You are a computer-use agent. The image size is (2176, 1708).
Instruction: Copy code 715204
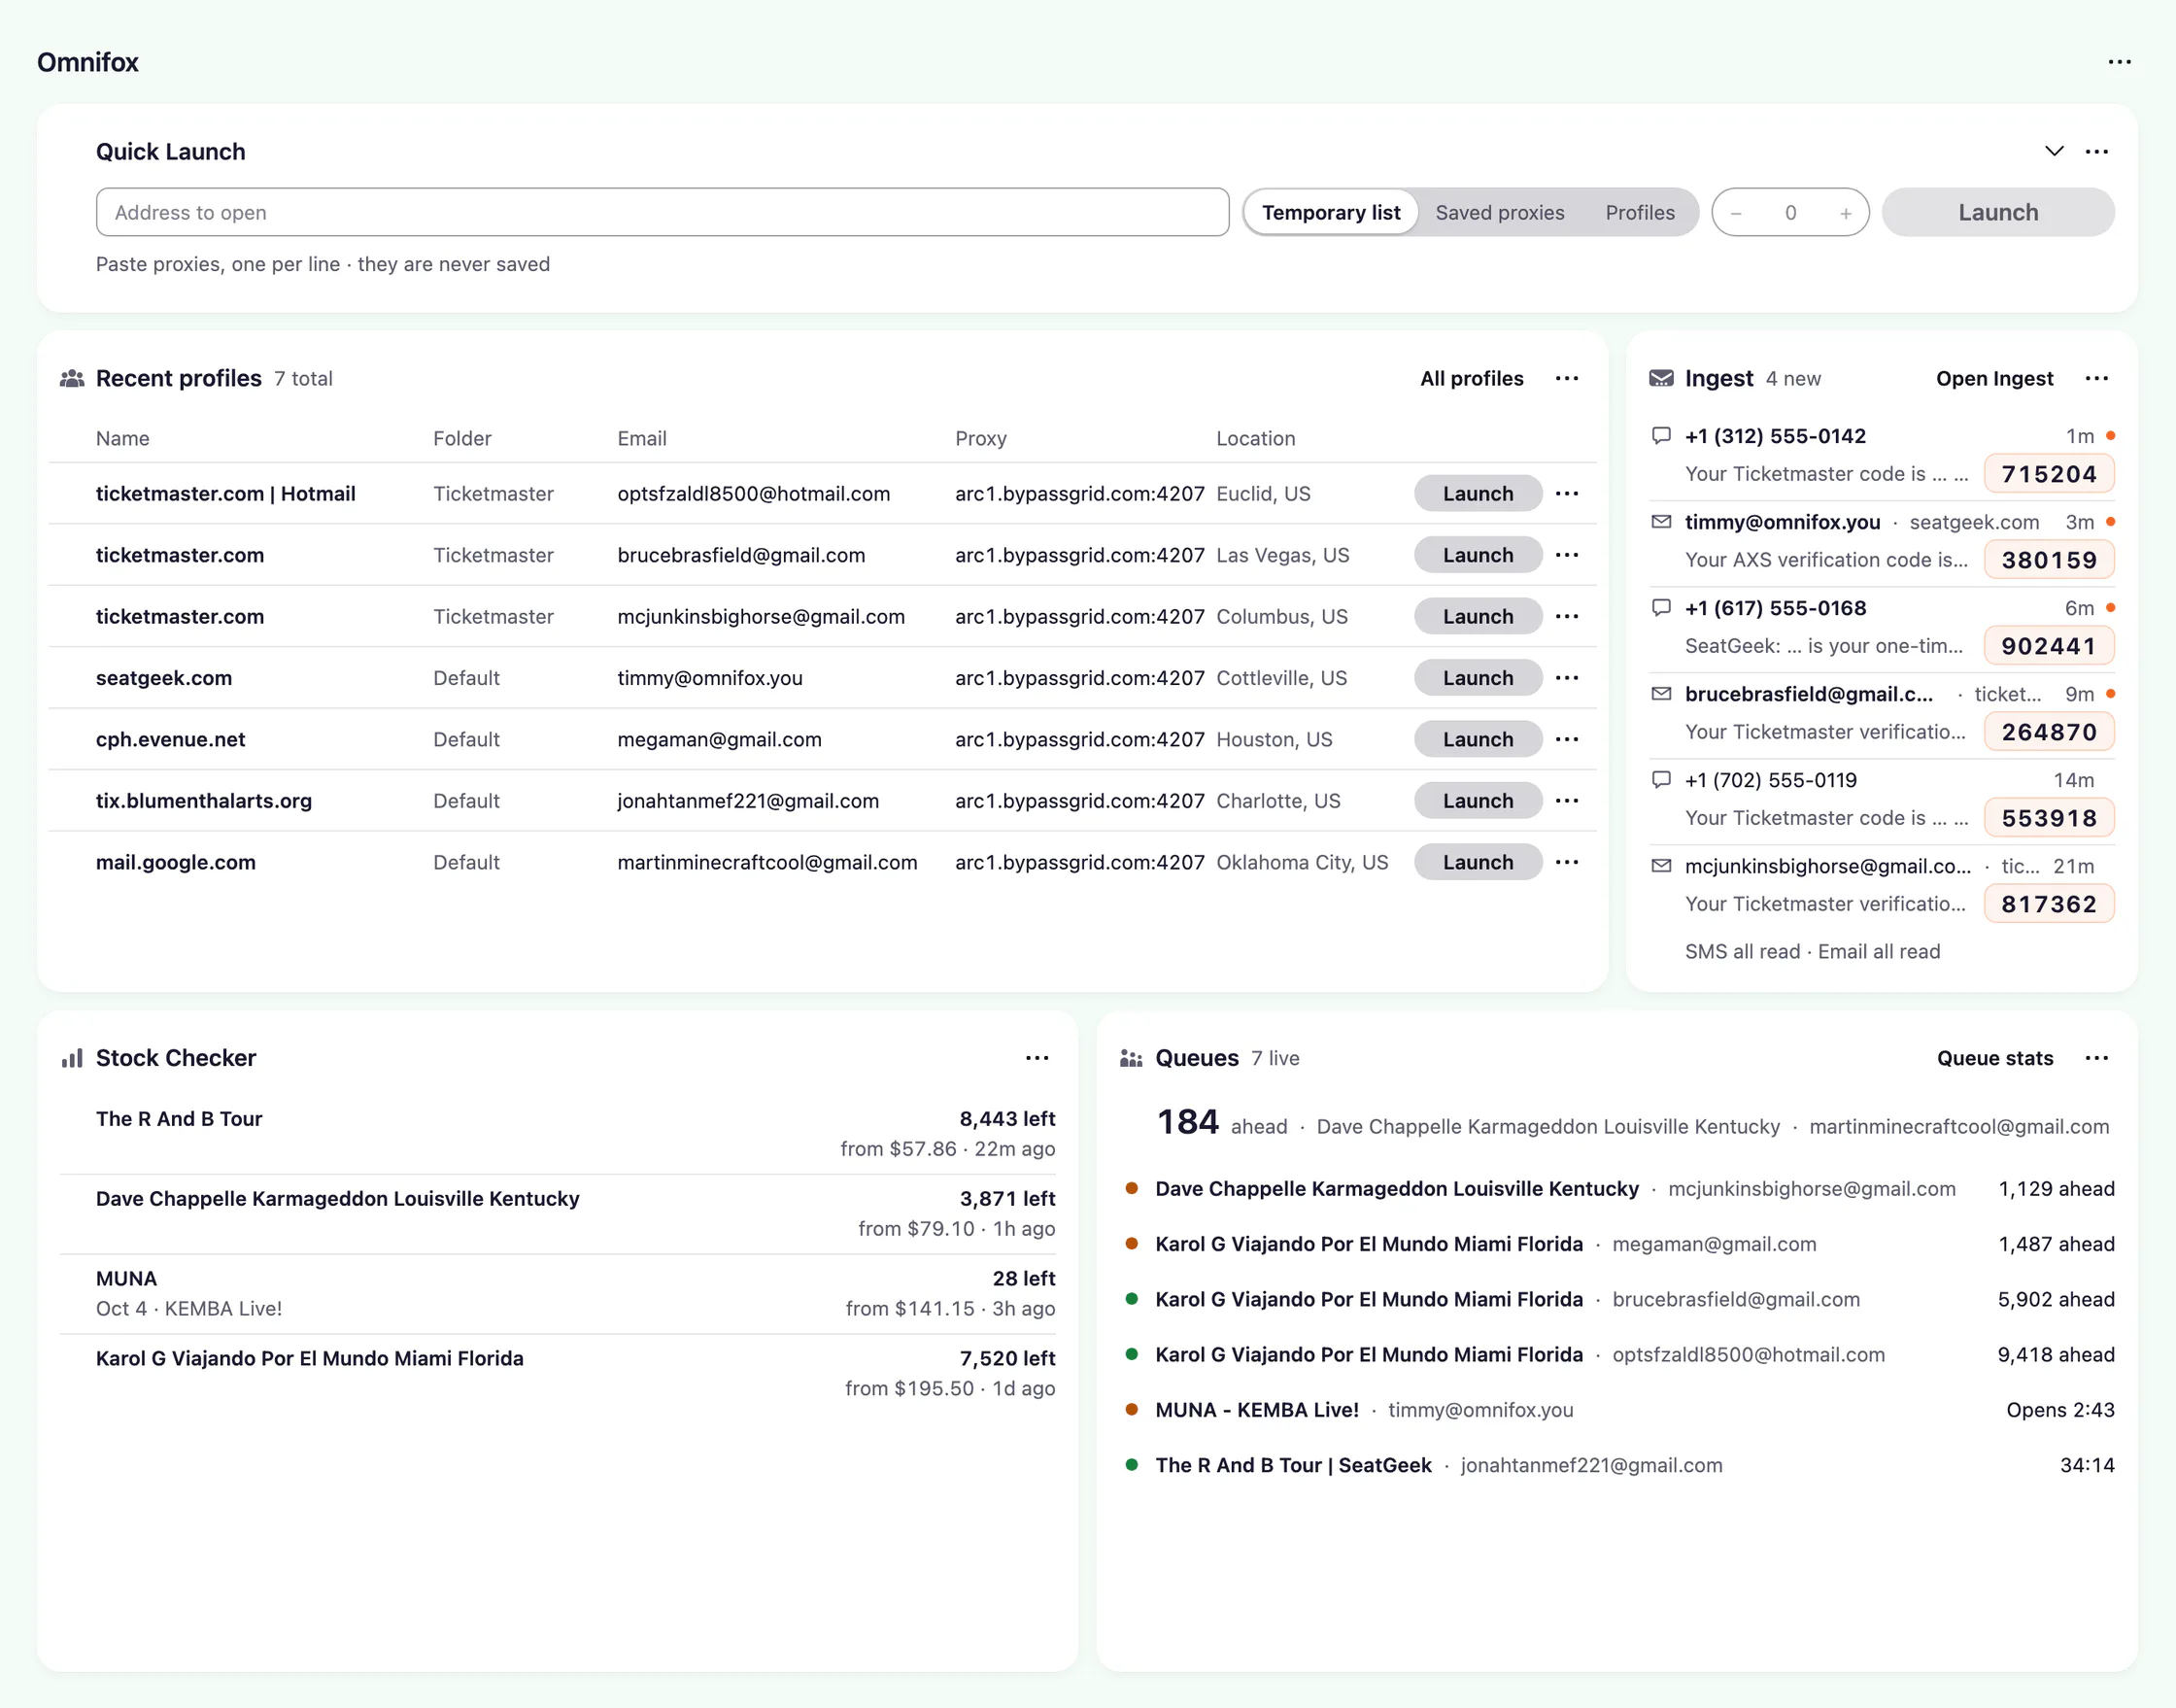coord(2048,474)
